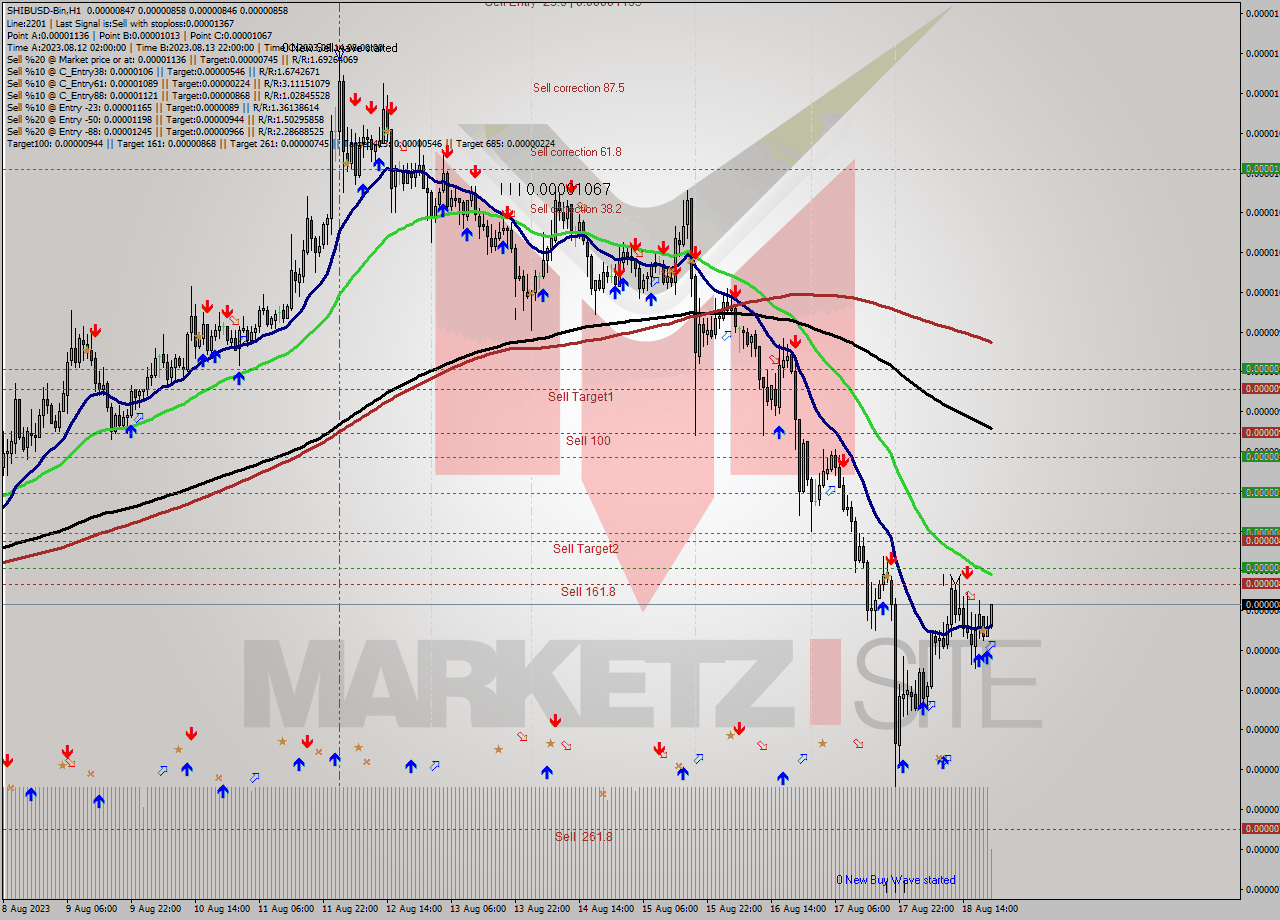Click the 'Sell %20 @ Entry -88' row
This screenshot has height=920, width=1280.
[x=165, y=132]
